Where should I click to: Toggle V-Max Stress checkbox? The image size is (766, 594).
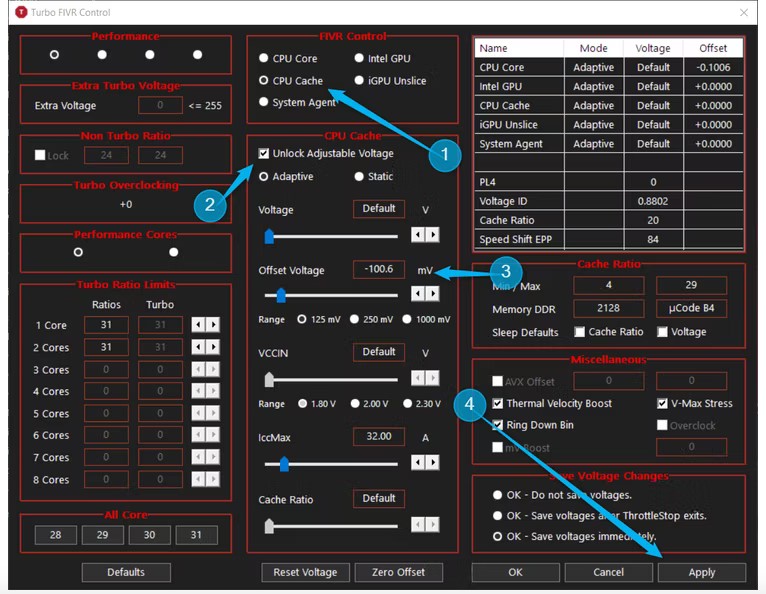coord(662,403)
